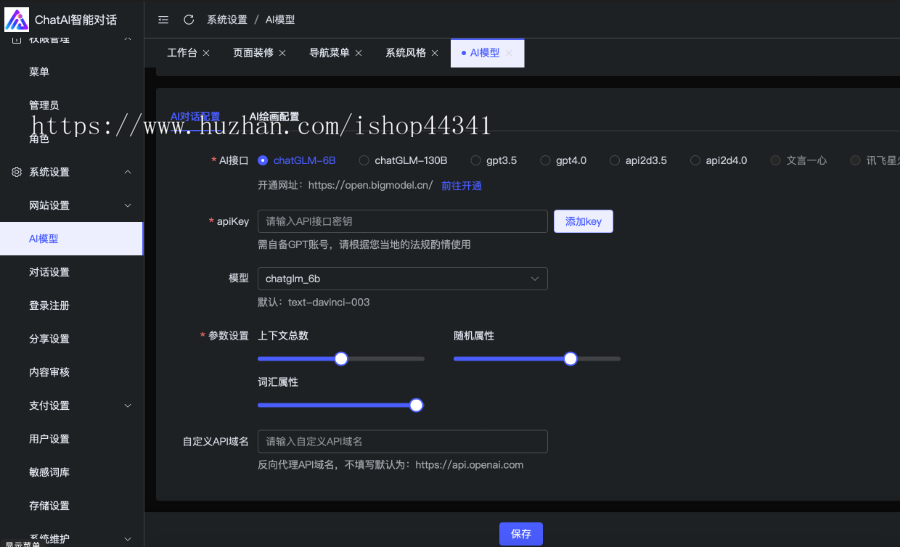Click the 上下文总数 slider handle
Screen dimensions: 900x547
[x=341, y=359]
